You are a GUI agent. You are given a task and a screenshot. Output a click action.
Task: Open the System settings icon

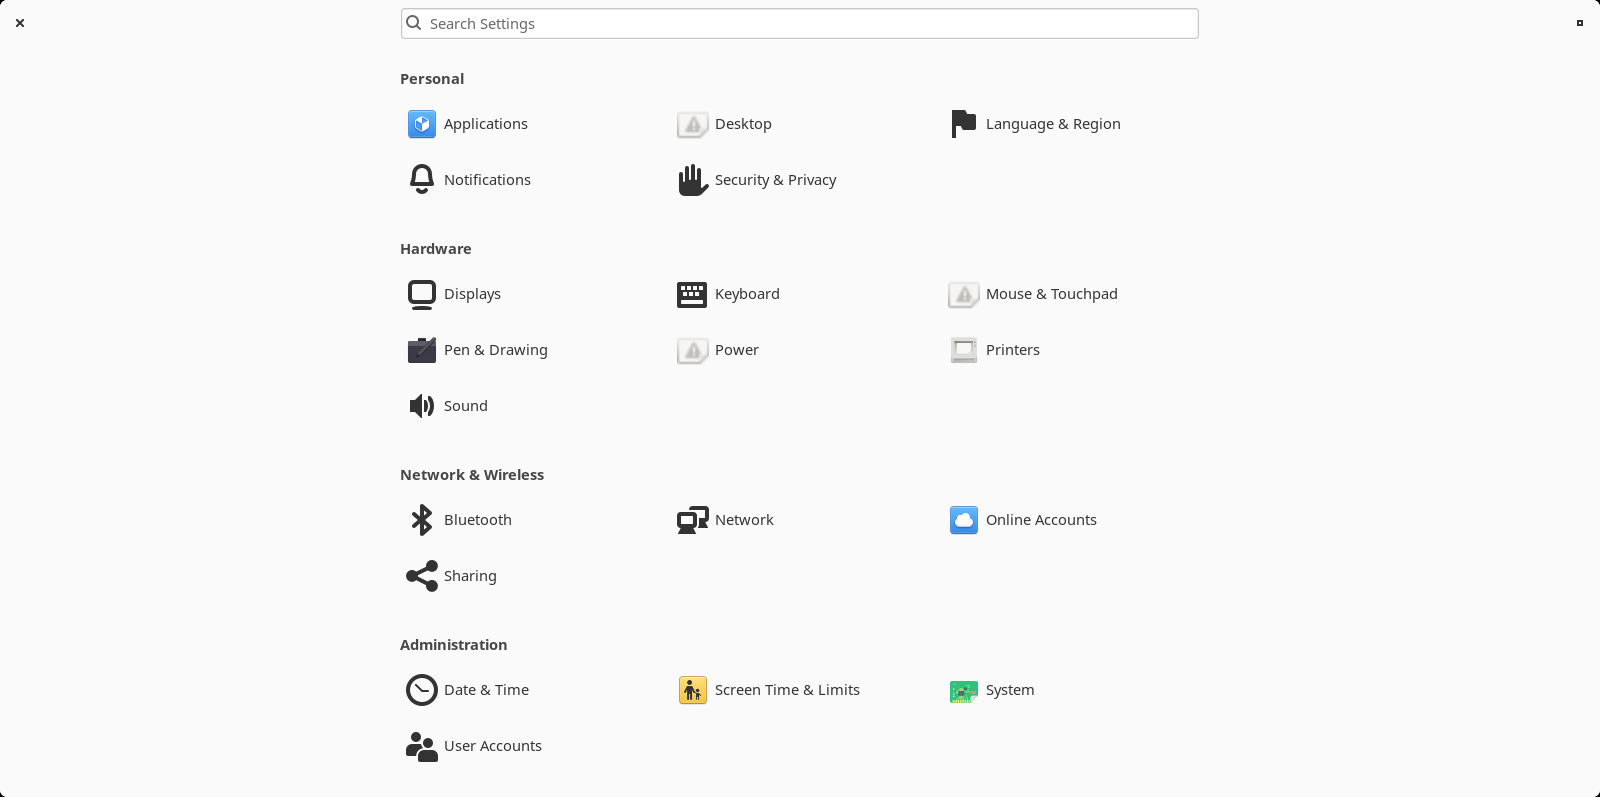point(963,690)
